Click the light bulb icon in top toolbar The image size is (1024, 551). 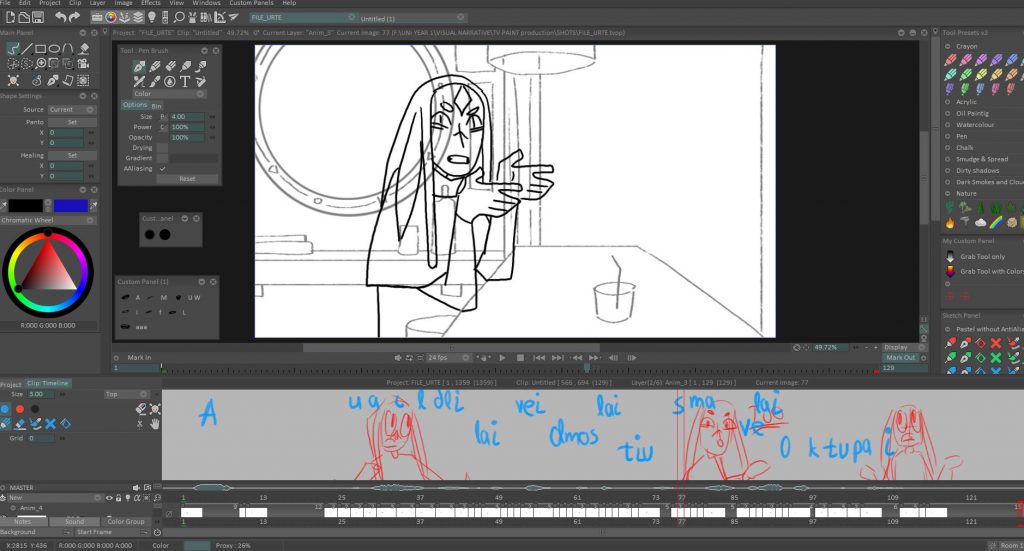coord(152,18)
